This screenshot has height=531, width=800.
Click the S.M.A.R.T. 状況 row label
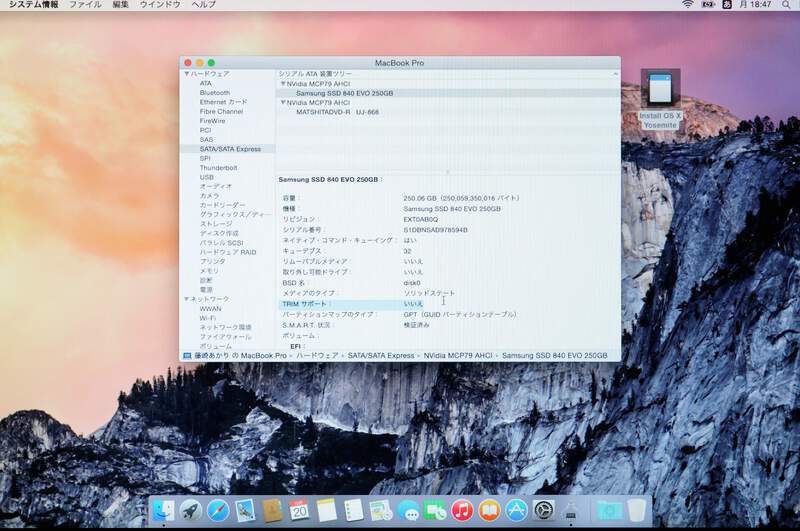pyautogui.click(x=306, y=325)
